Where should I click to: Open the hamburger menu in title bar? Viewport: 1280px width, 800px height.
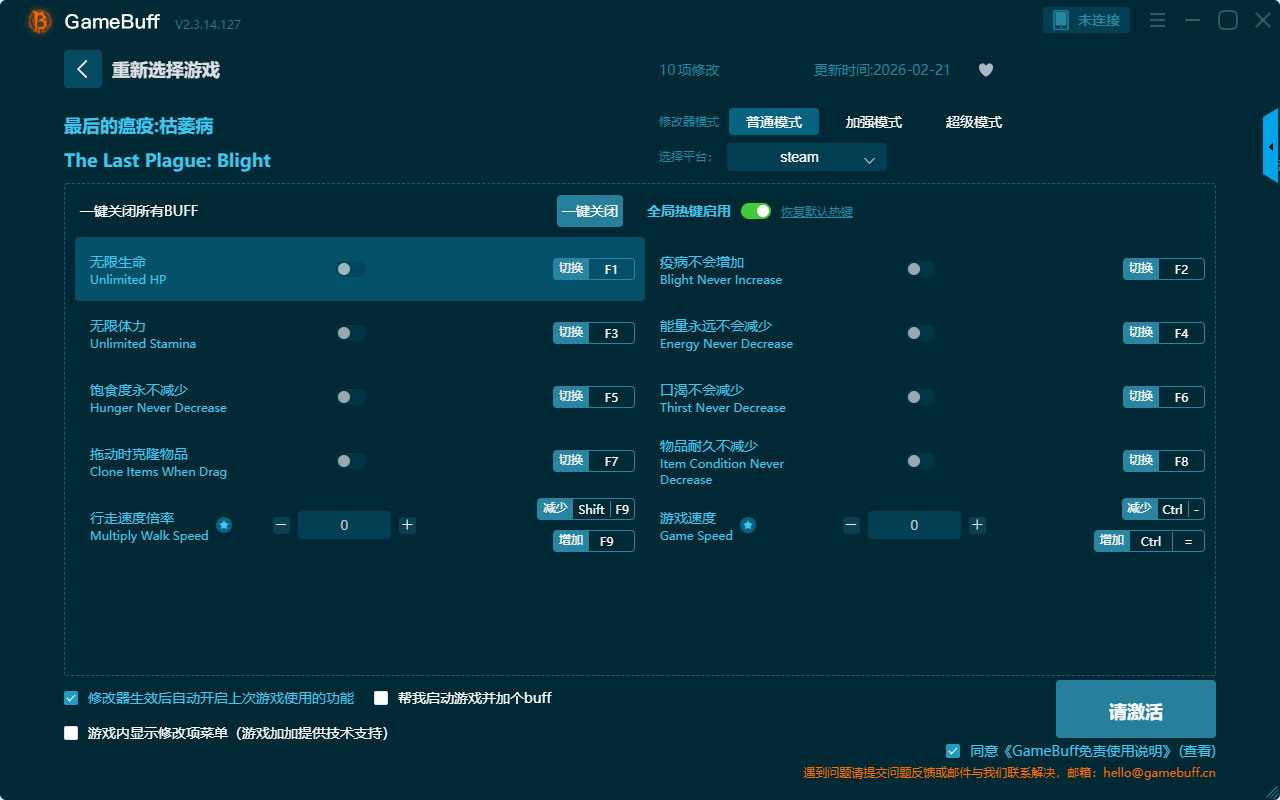(1157, 20)
